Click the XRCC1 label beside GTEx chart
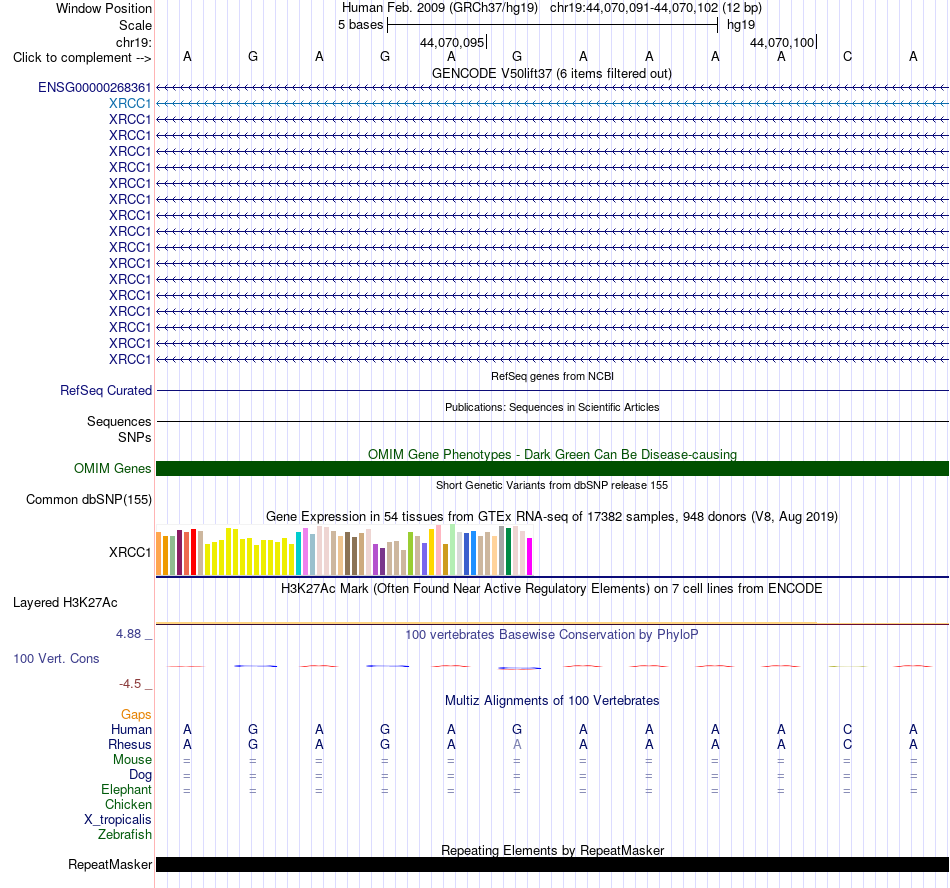 click(x=130, y=552)
